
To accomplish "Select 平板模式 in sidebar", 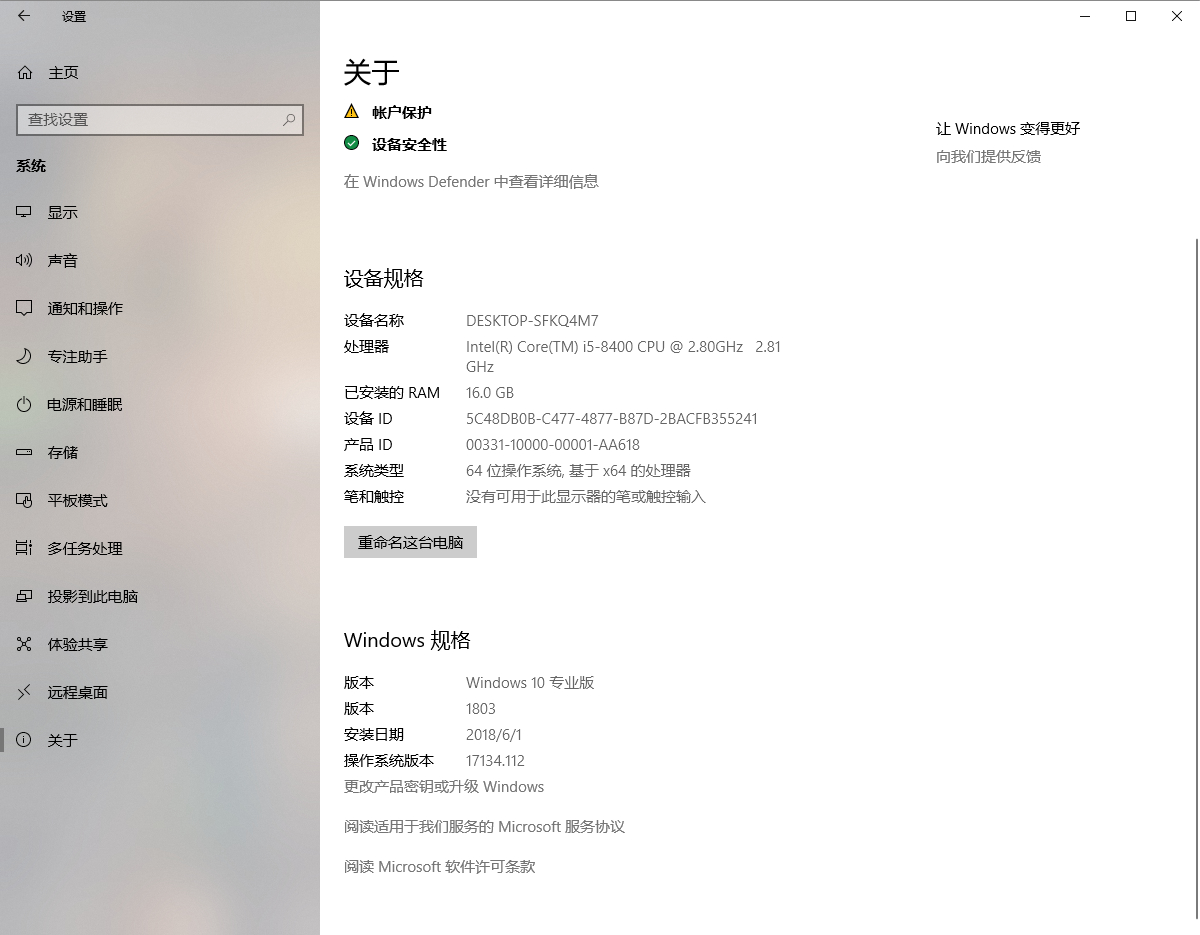I will tap(160, 501).
